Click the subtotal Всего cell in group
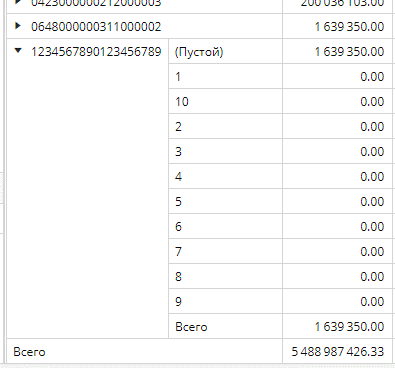This screenshot has width=395, height=368. coord(225,326)
